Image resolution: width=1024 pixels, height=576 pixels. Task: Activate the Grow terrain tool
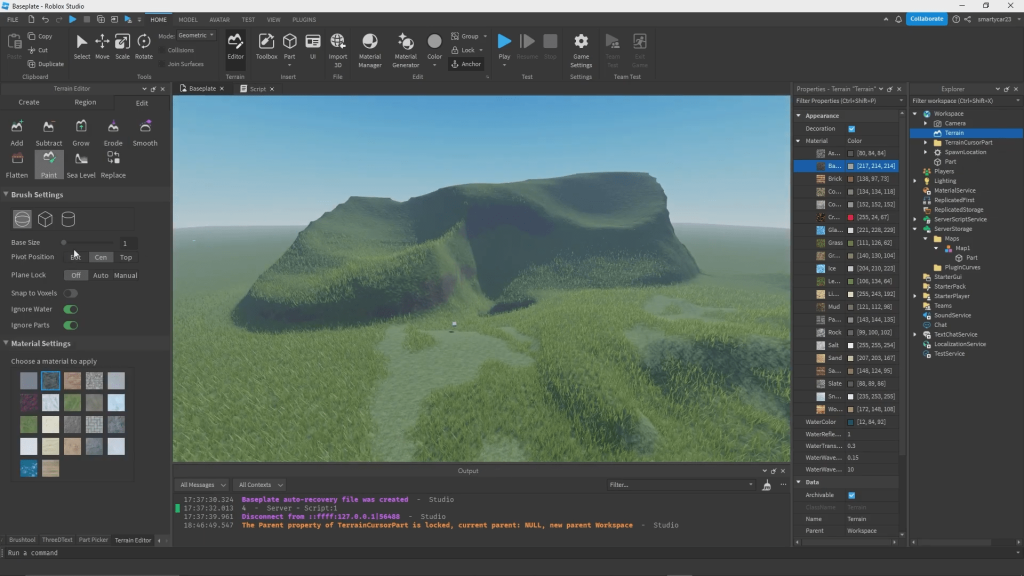pos(81,133)
